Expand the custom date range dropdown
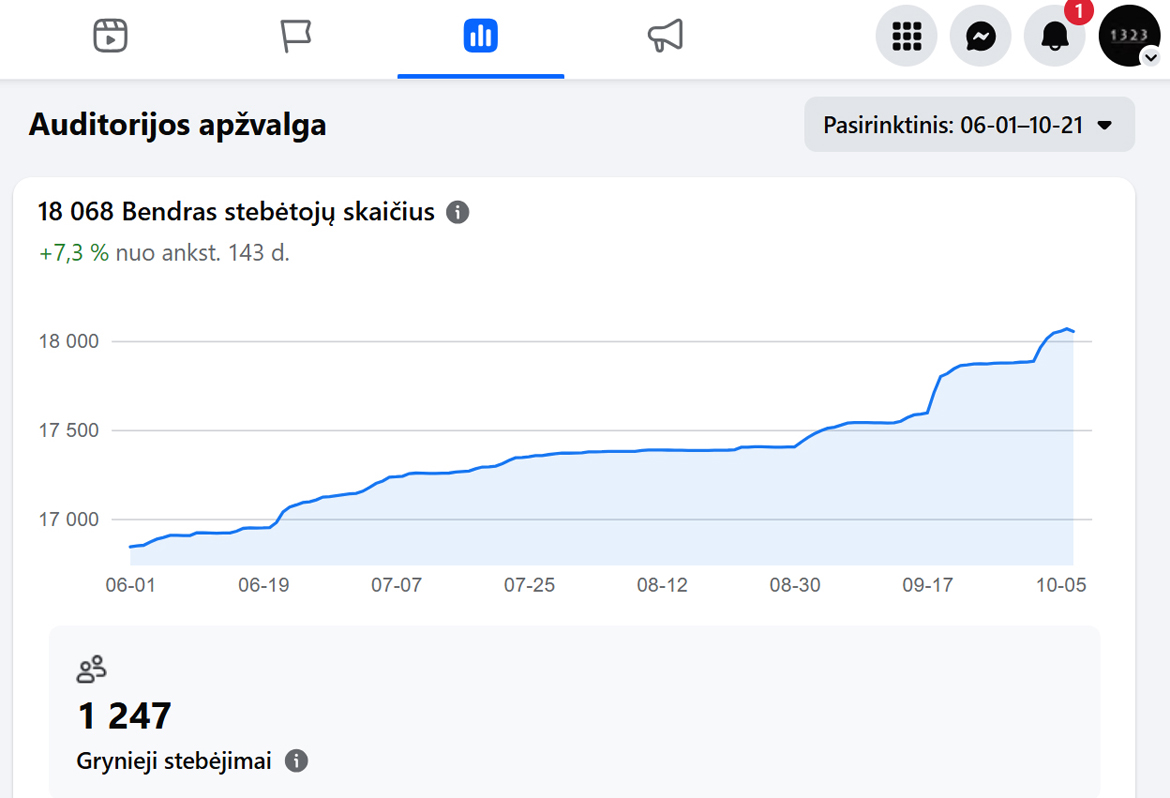 (x=969, y=125)
